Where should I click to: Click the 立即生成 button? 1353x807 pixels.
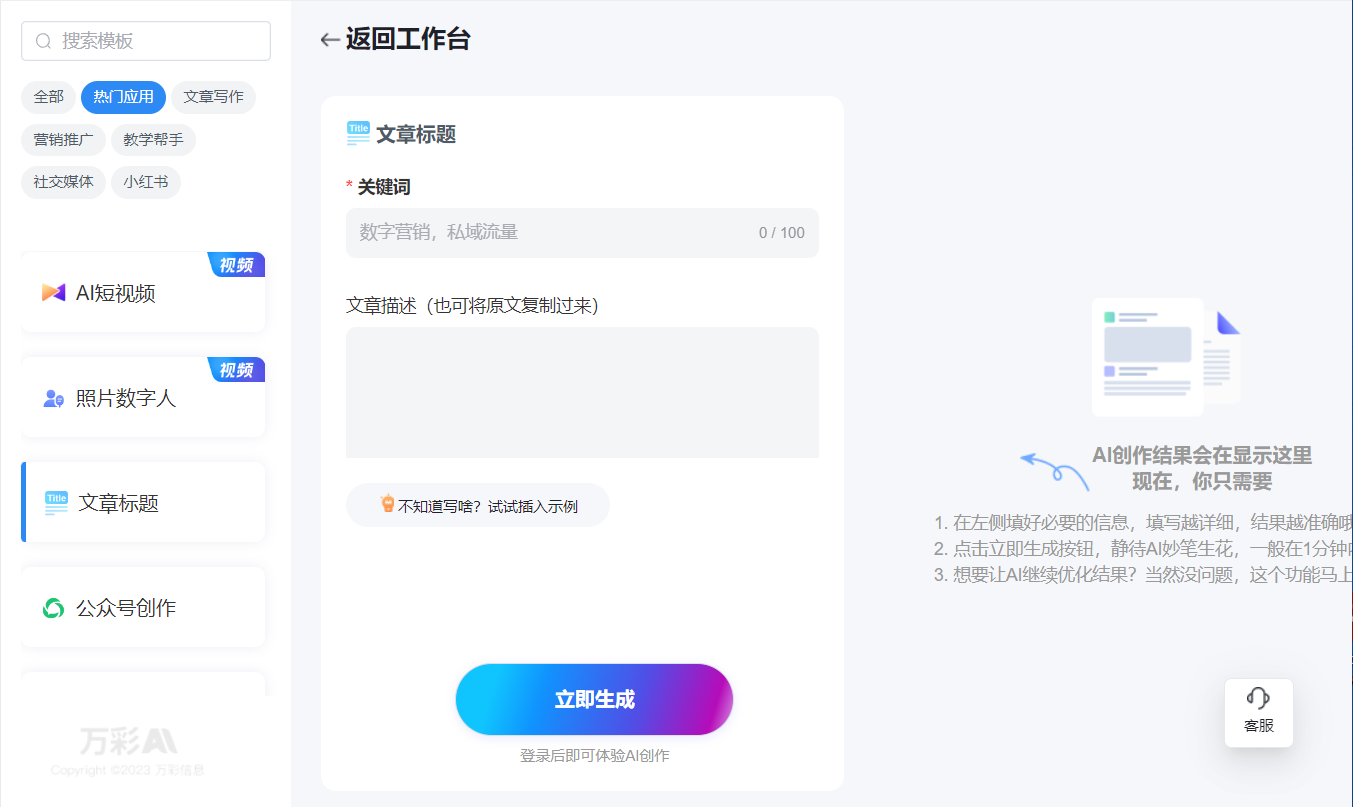tap(595, 700)
